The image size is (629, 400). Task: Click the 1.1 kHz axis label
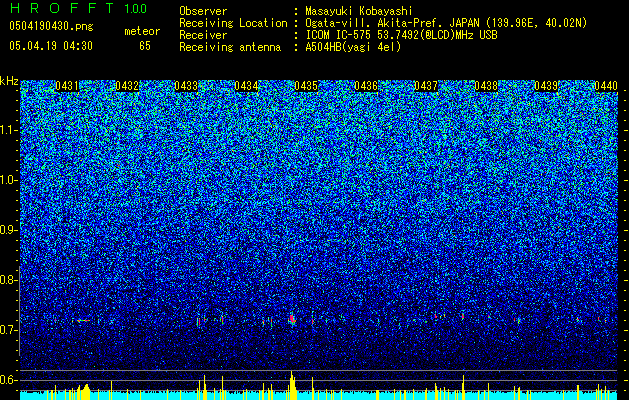8,130
